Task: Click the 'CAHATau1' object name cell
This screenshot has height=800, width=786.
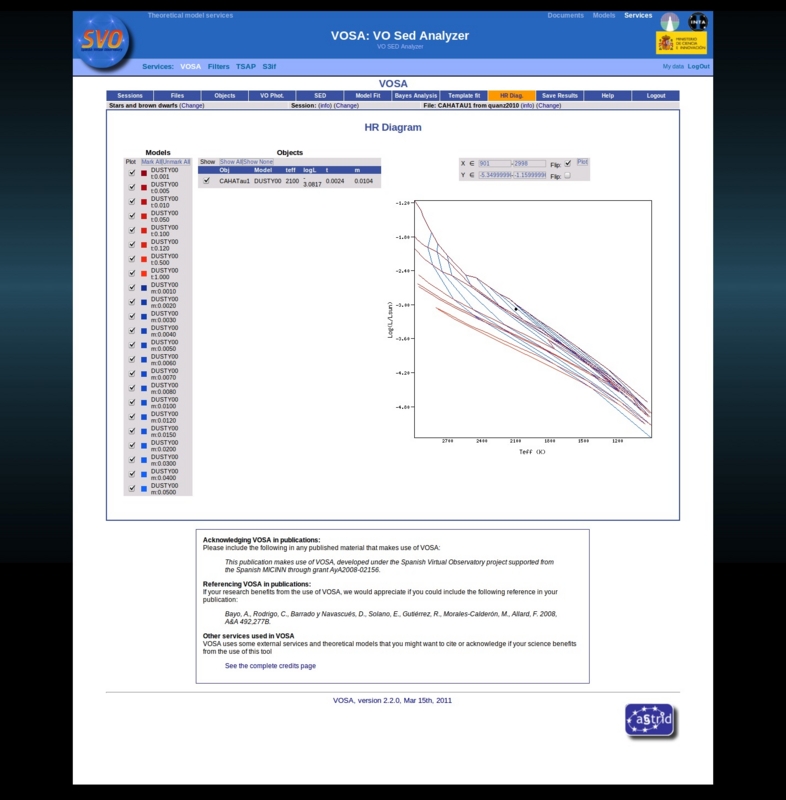Action: (x=235, y=181)
